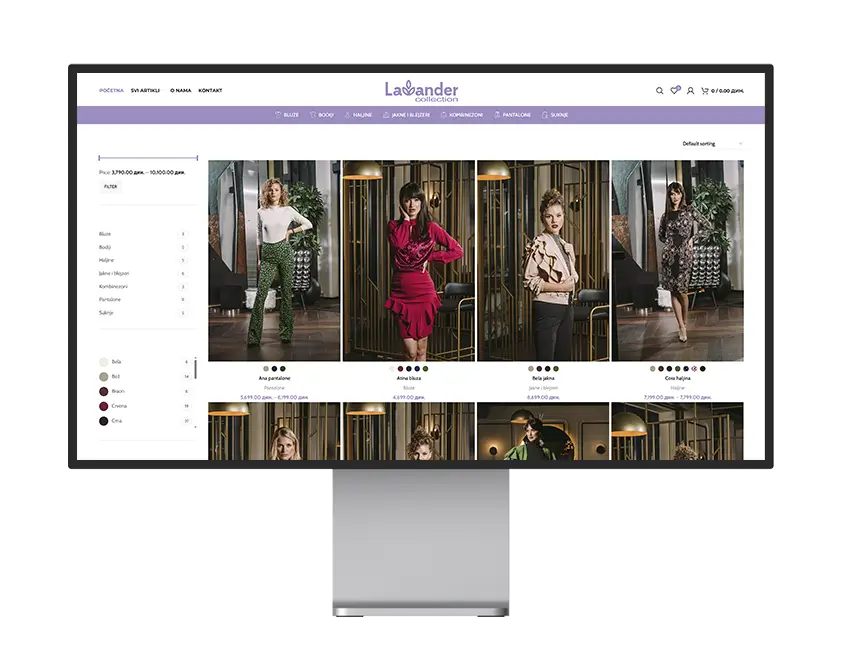The height and width of the screenshot is (666, 843).
Task: Filter by Crna color swatch
Action: point(104,421)
